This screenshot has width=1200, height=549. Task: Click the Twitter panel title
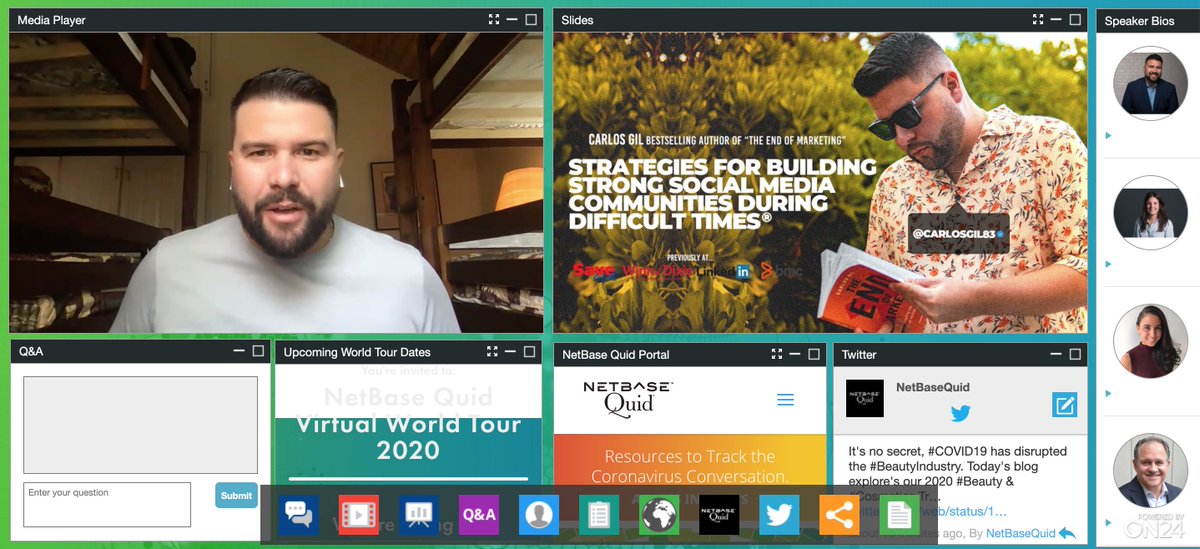(859, 354)
